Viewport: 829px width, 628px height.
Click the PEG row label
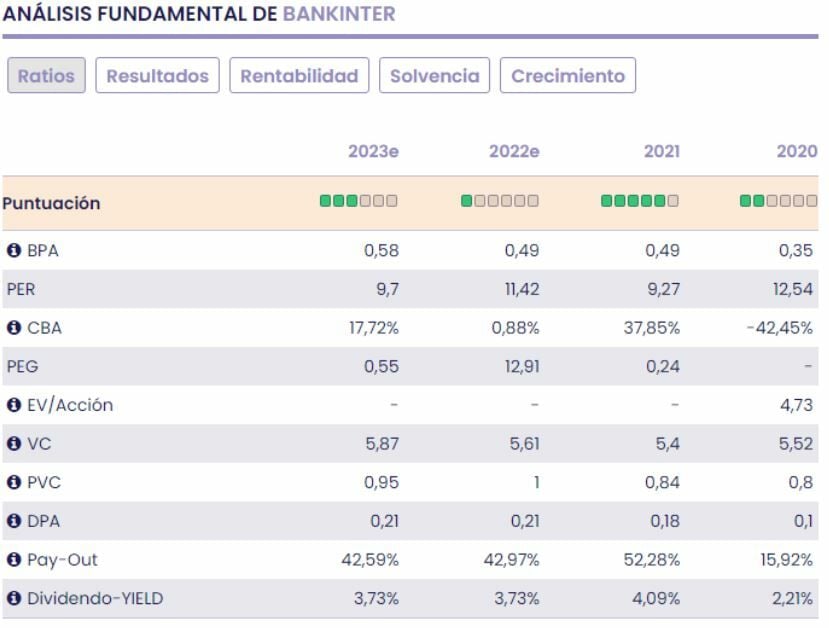22,367
